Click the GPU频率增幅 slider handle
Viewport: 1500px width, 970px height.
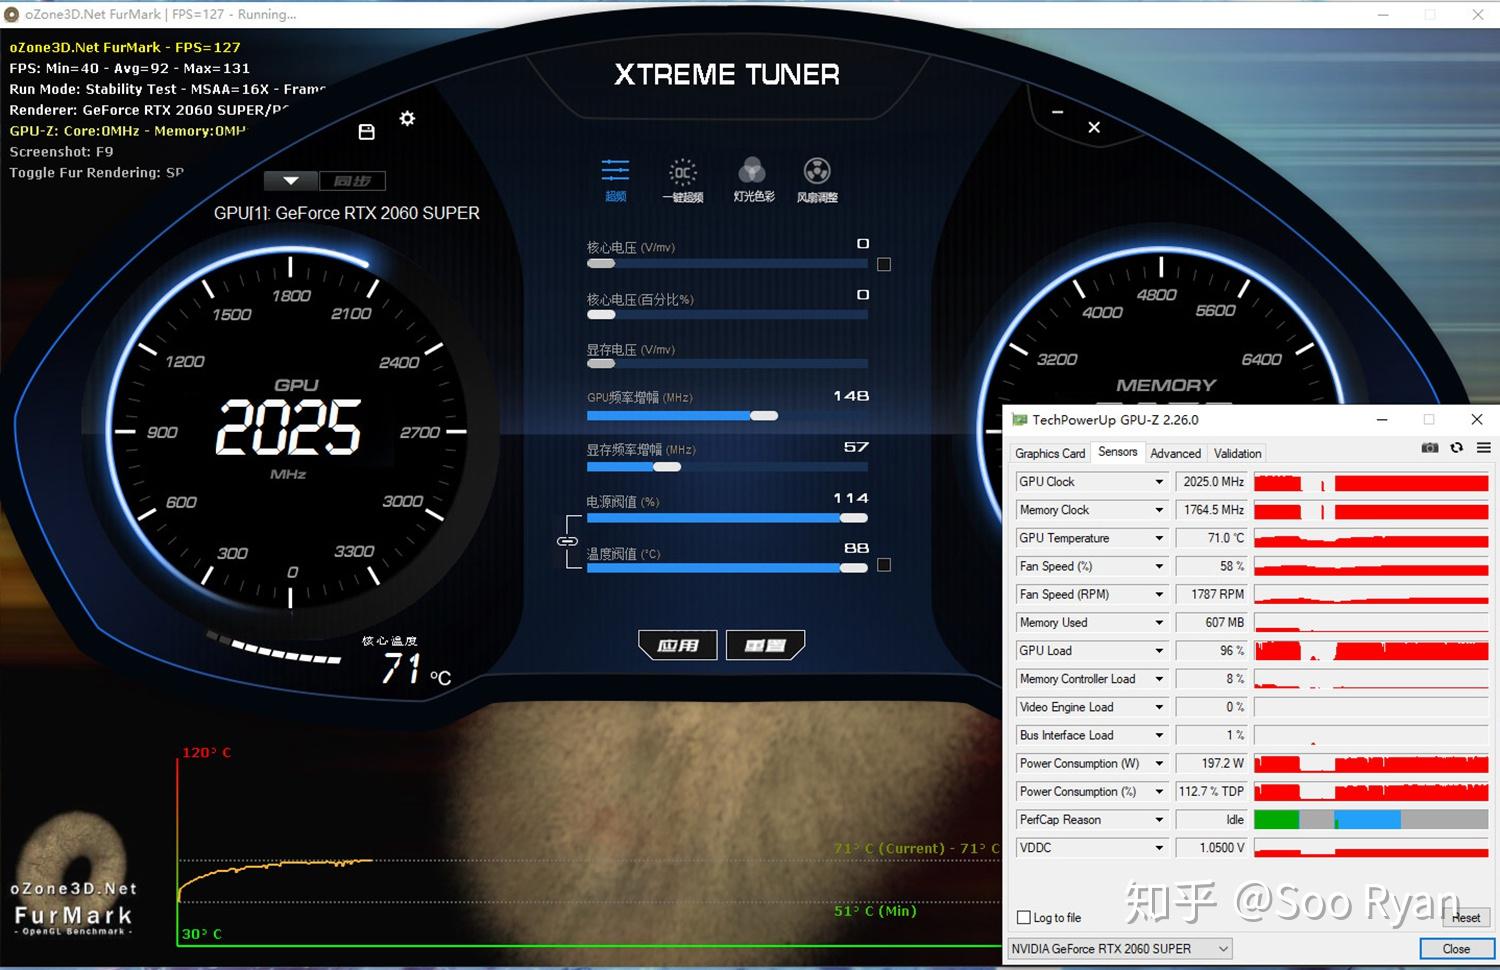pyautogui.click(x=764, y=416)
